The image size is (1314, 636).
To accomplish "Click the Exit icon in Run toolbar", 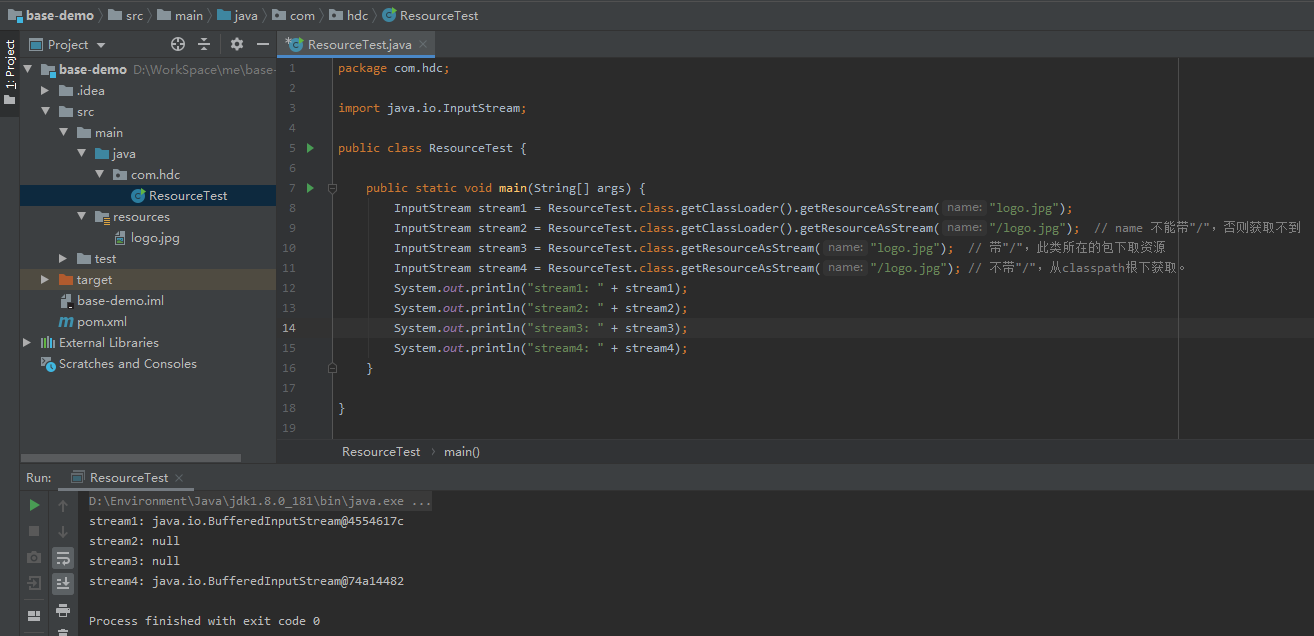I will pyautogui.click(x=34, y=583).
